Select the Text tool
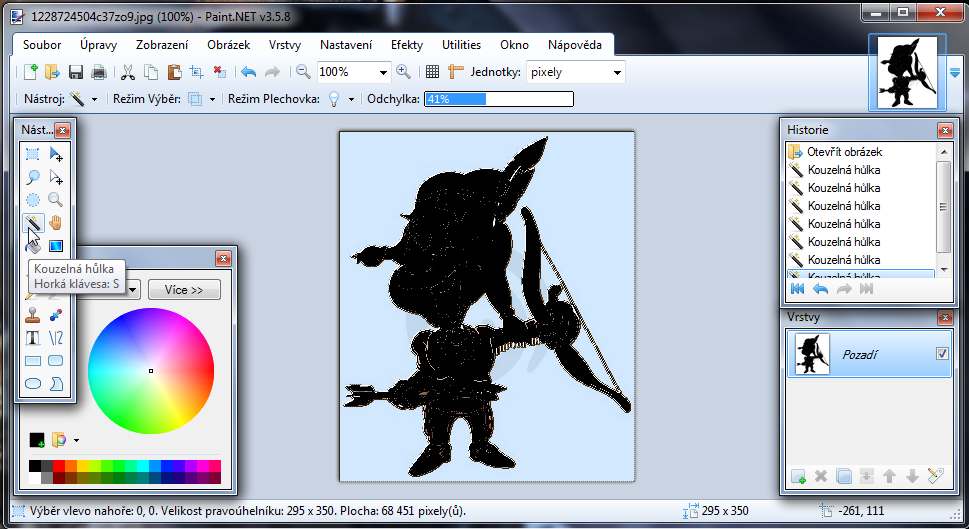 [x=33, y=337]
